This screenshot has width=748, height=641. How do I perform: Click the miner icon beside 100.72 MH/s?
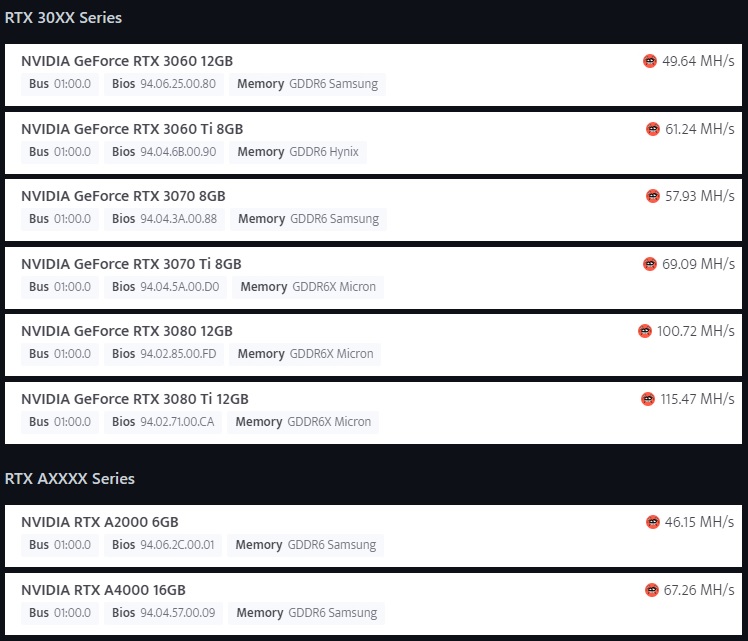[644, 331]
